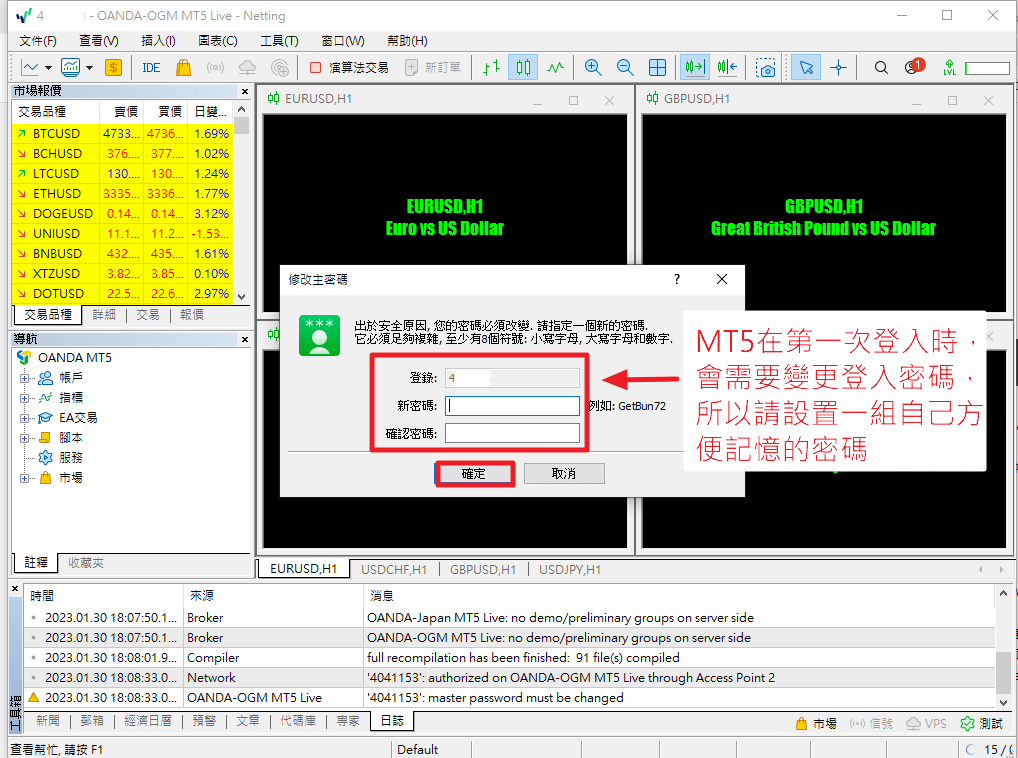Select the DOGEUSD row in market watch

(x=123, y=214)
